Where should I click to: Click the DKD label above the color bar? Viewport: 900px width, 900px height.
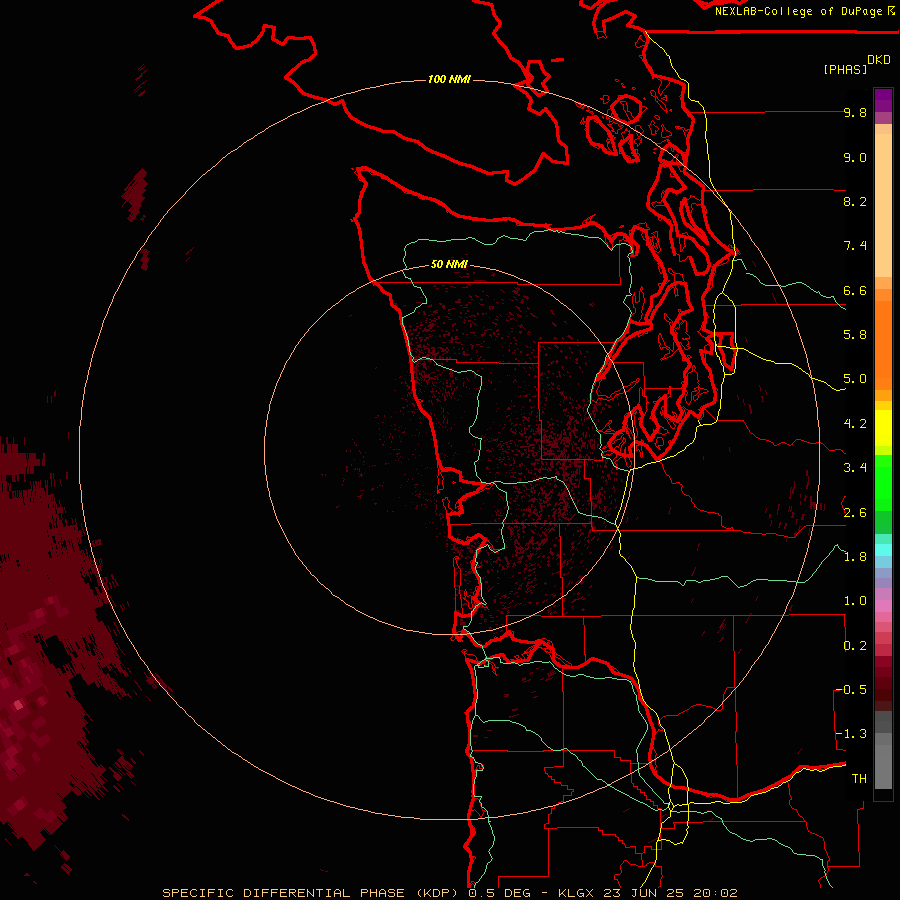click(x=879, y=60)
